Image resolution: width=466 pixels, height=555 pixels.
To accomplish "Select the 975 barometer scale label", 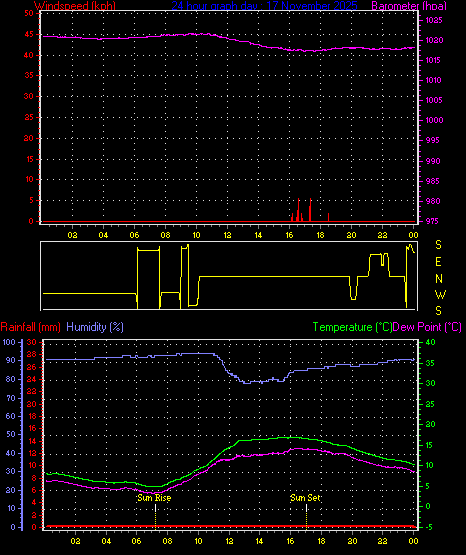I will pos(433,221).
